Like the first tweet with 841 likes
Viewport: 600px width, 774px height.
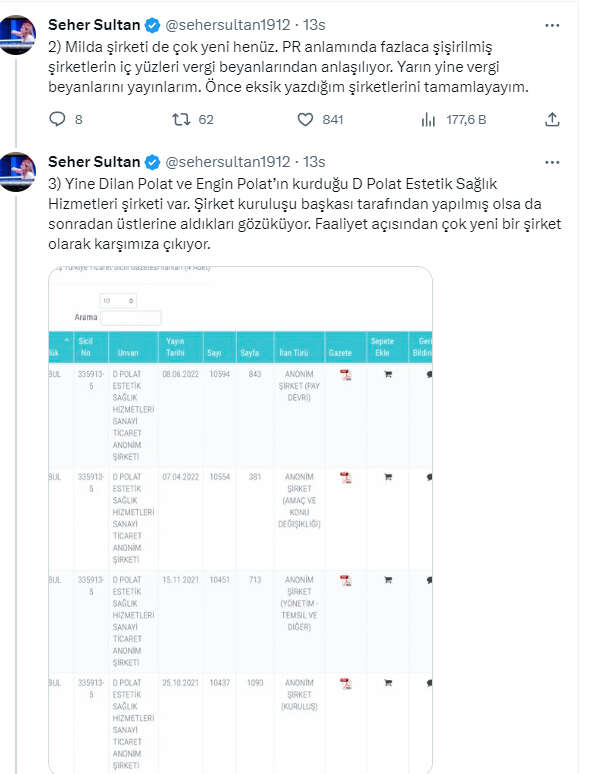tap(305, 120)
